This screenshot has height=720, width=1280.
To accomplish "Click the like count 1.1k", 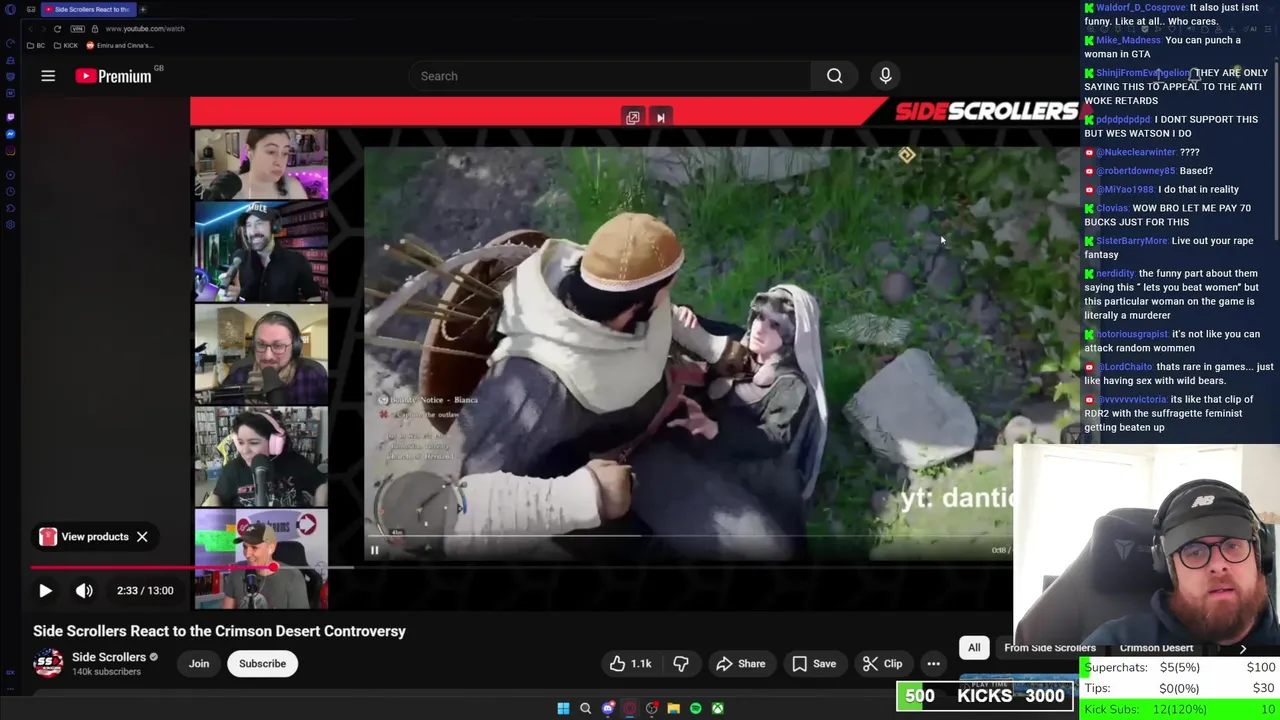I will (x=641, y=663).
